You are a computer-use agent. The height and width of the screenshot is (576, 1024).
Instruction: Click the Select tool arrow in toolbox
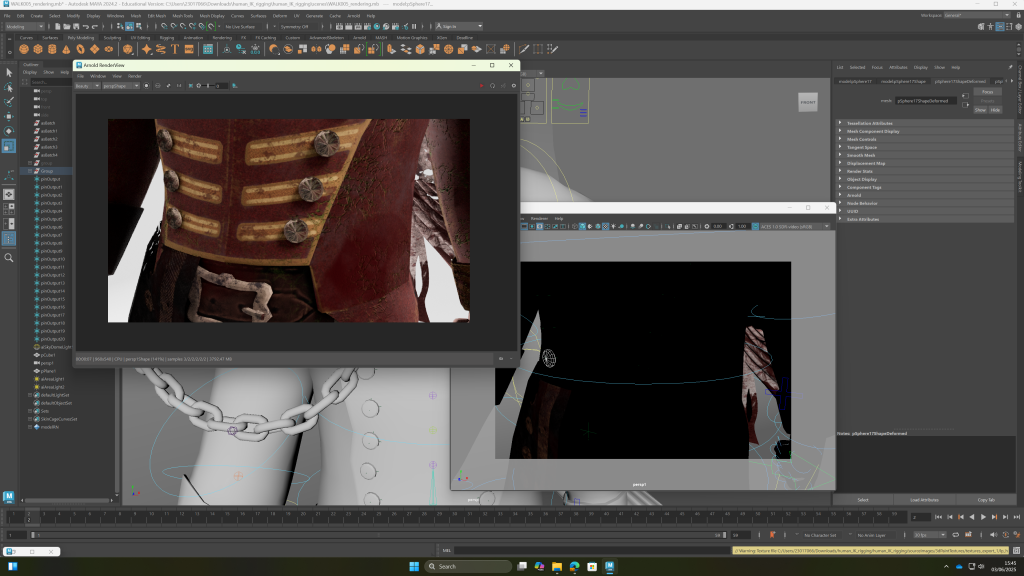(9, 72)
